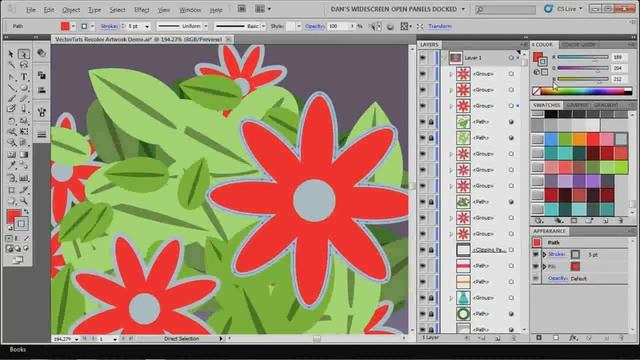Open the fill color dropdown in the control bar
Viewport: 640px width, 360px height.
(73, 27)
